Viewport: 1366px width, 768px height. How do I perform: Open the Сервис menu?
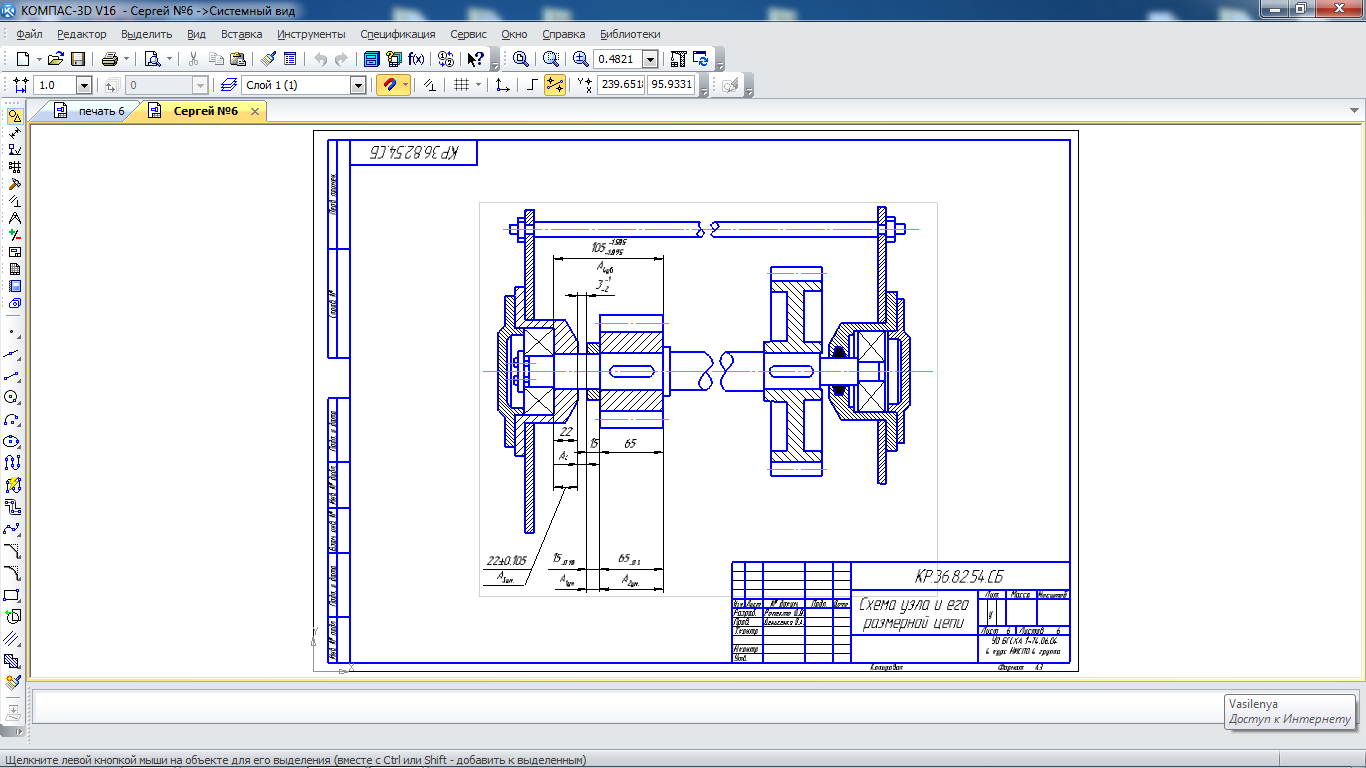[x=469, y=34]
